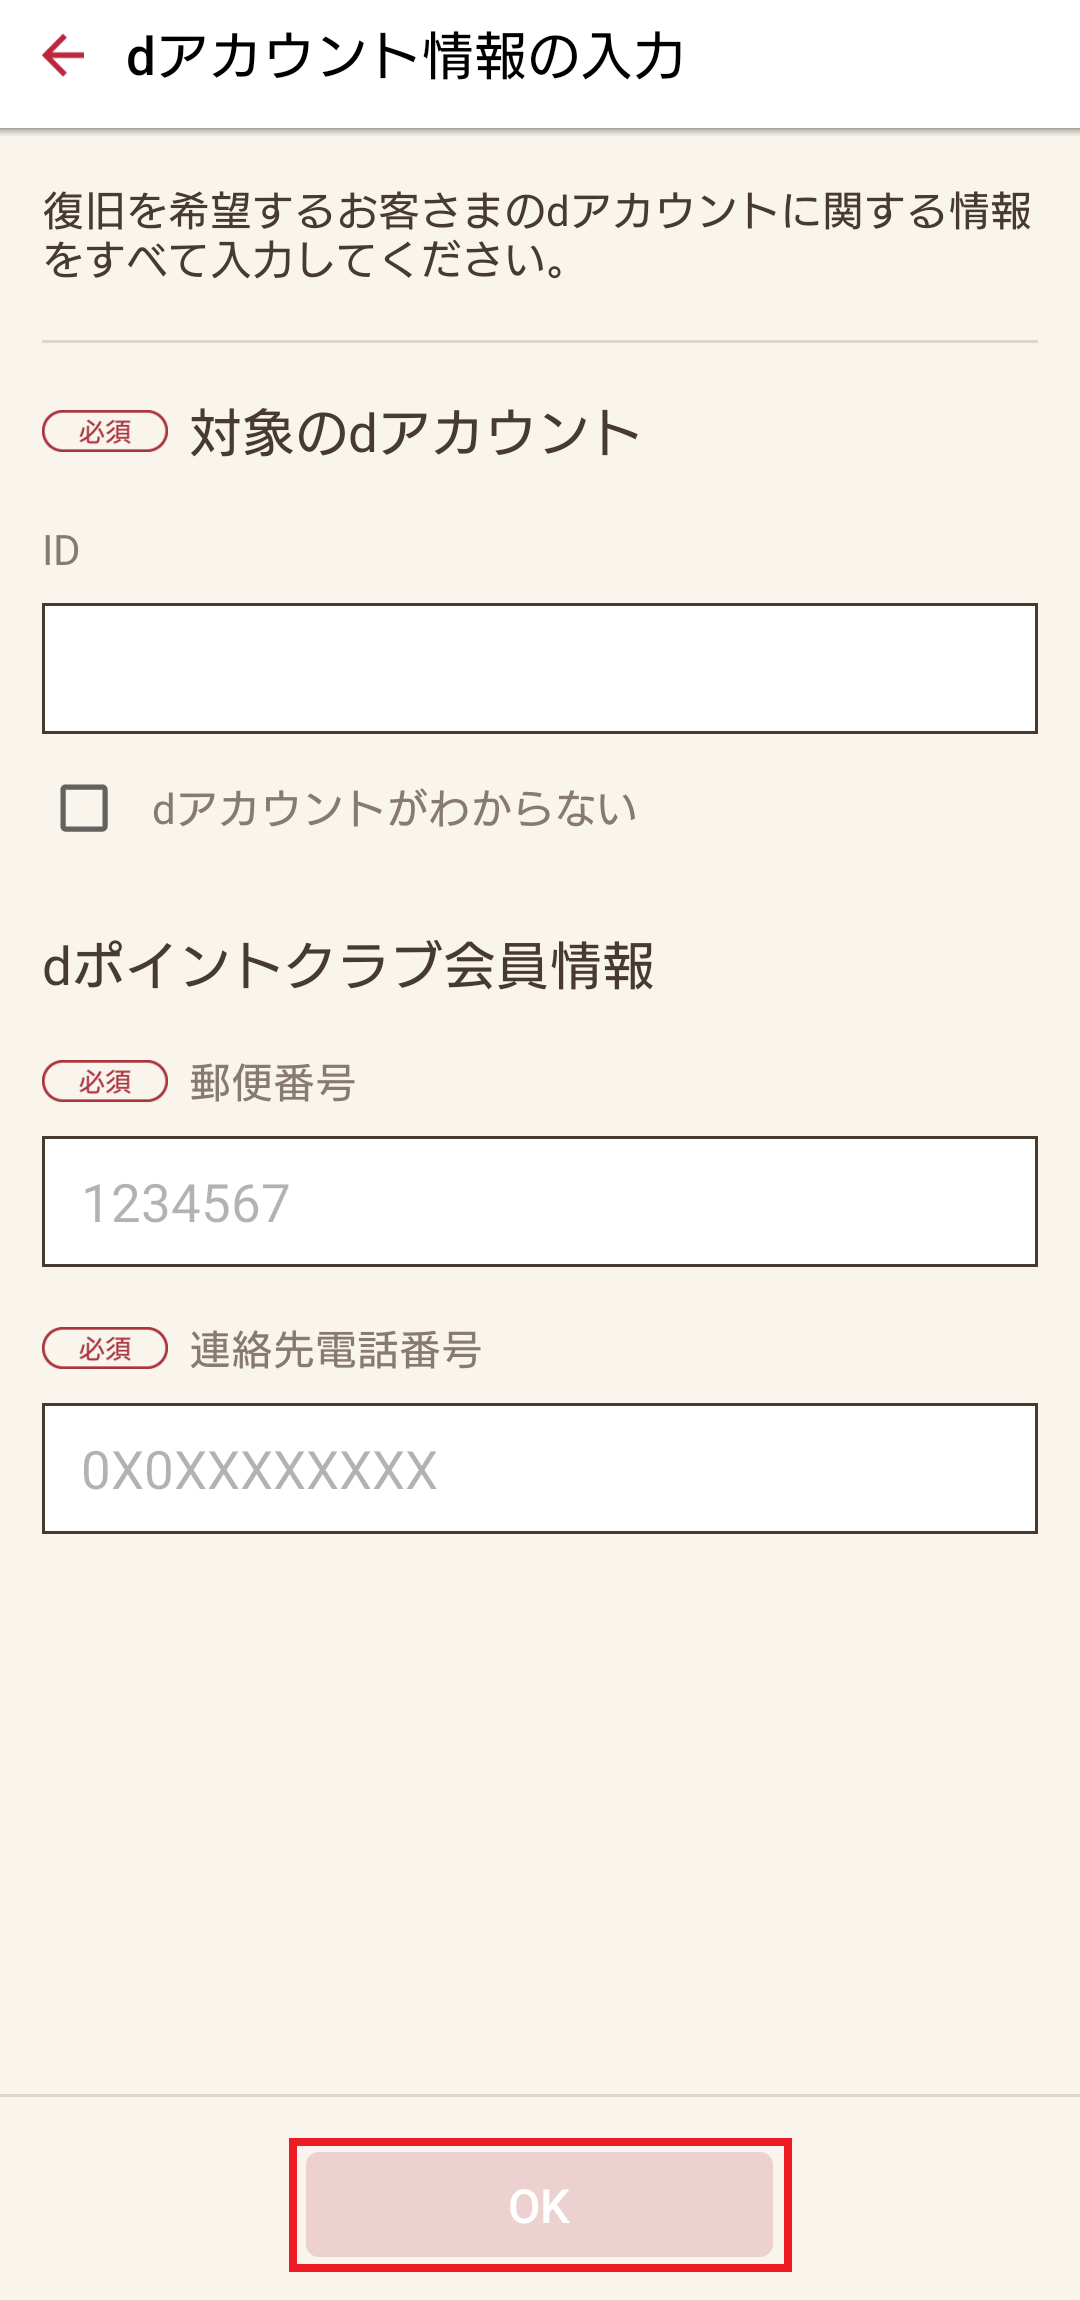Click the dアカウント情報の入力 page title
Screen dimensions: 1080x2300
coord(405,56)
